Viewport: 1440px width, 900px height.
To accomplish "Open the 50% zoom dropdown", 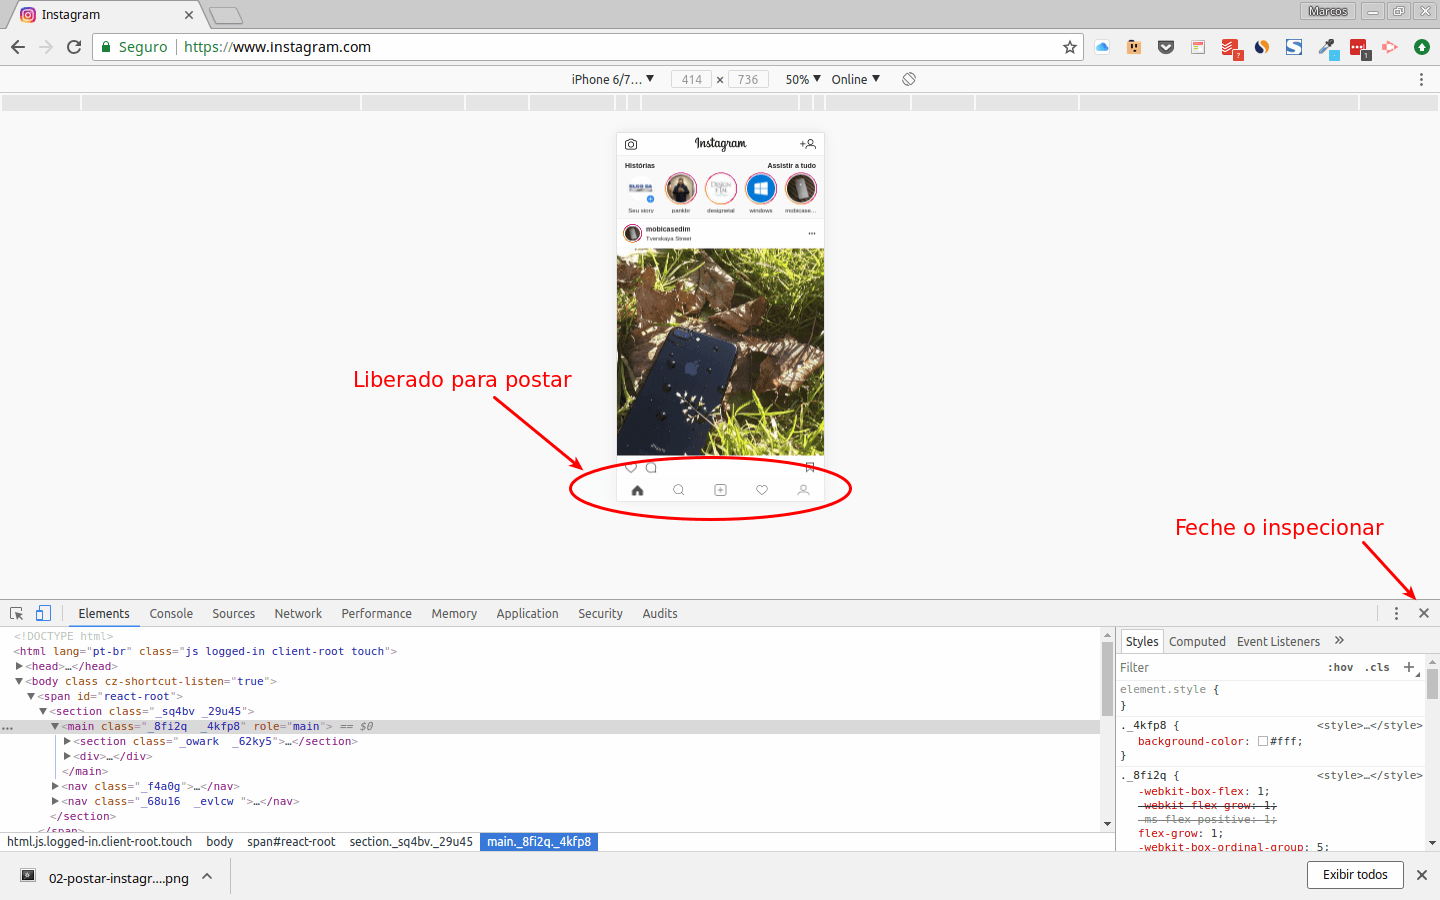I will tap(802, 79).
